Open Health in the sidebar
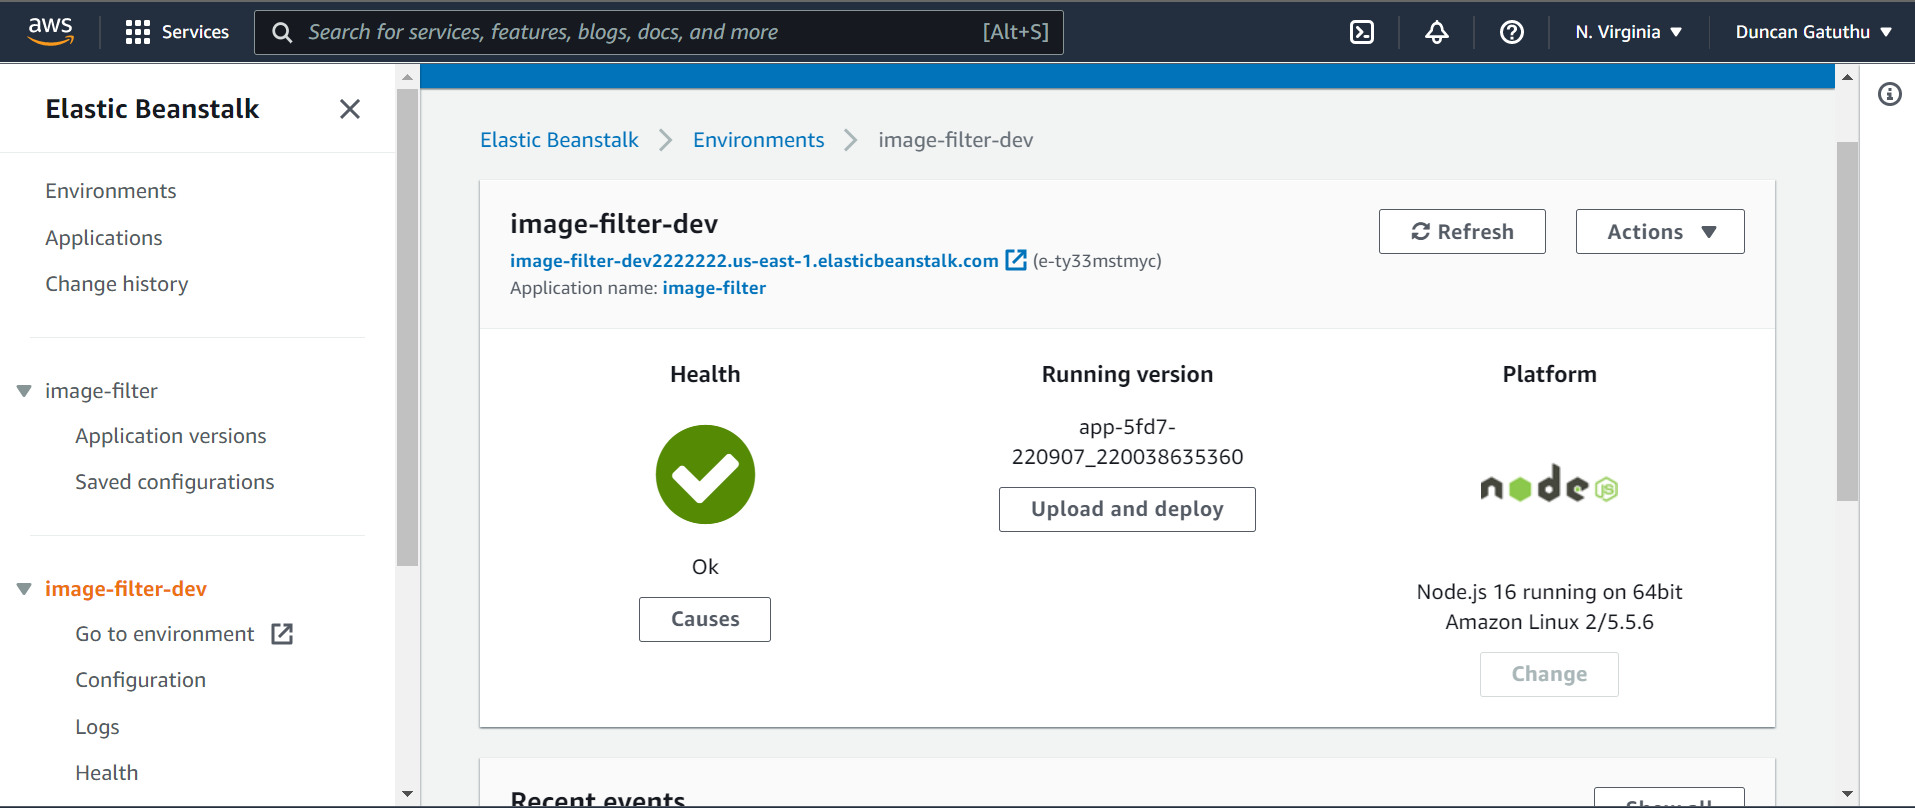Image resolution: width=1915 pixels, height=808 pixels. pos(107,773)
